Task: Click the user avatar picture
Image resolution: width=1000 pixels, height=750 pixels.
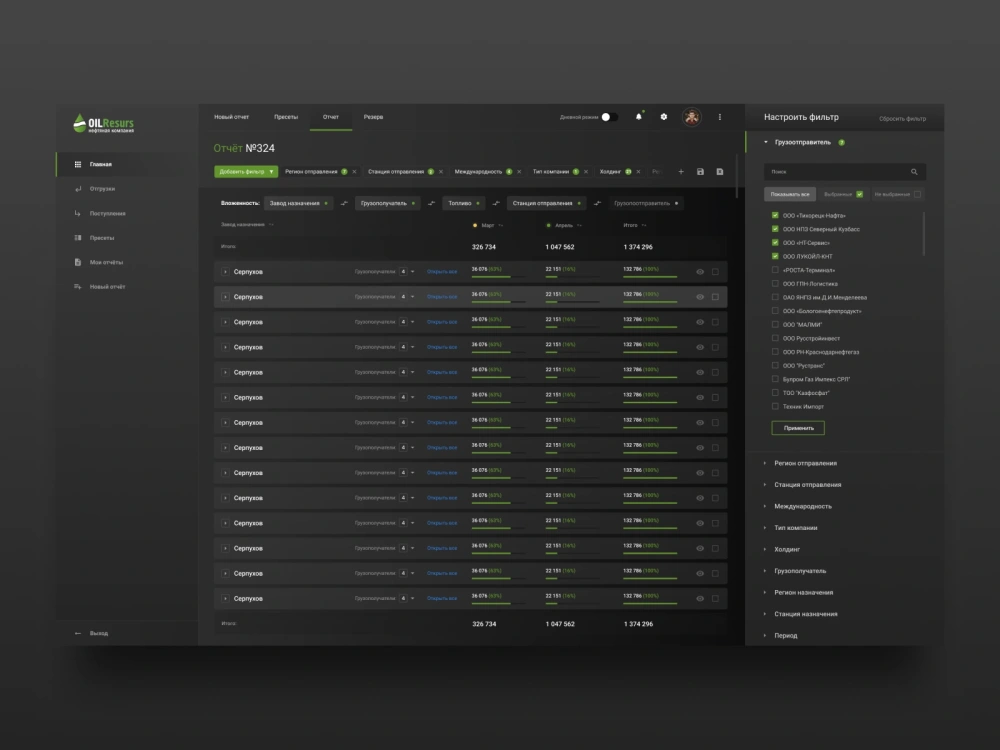Action: point(691,117)
